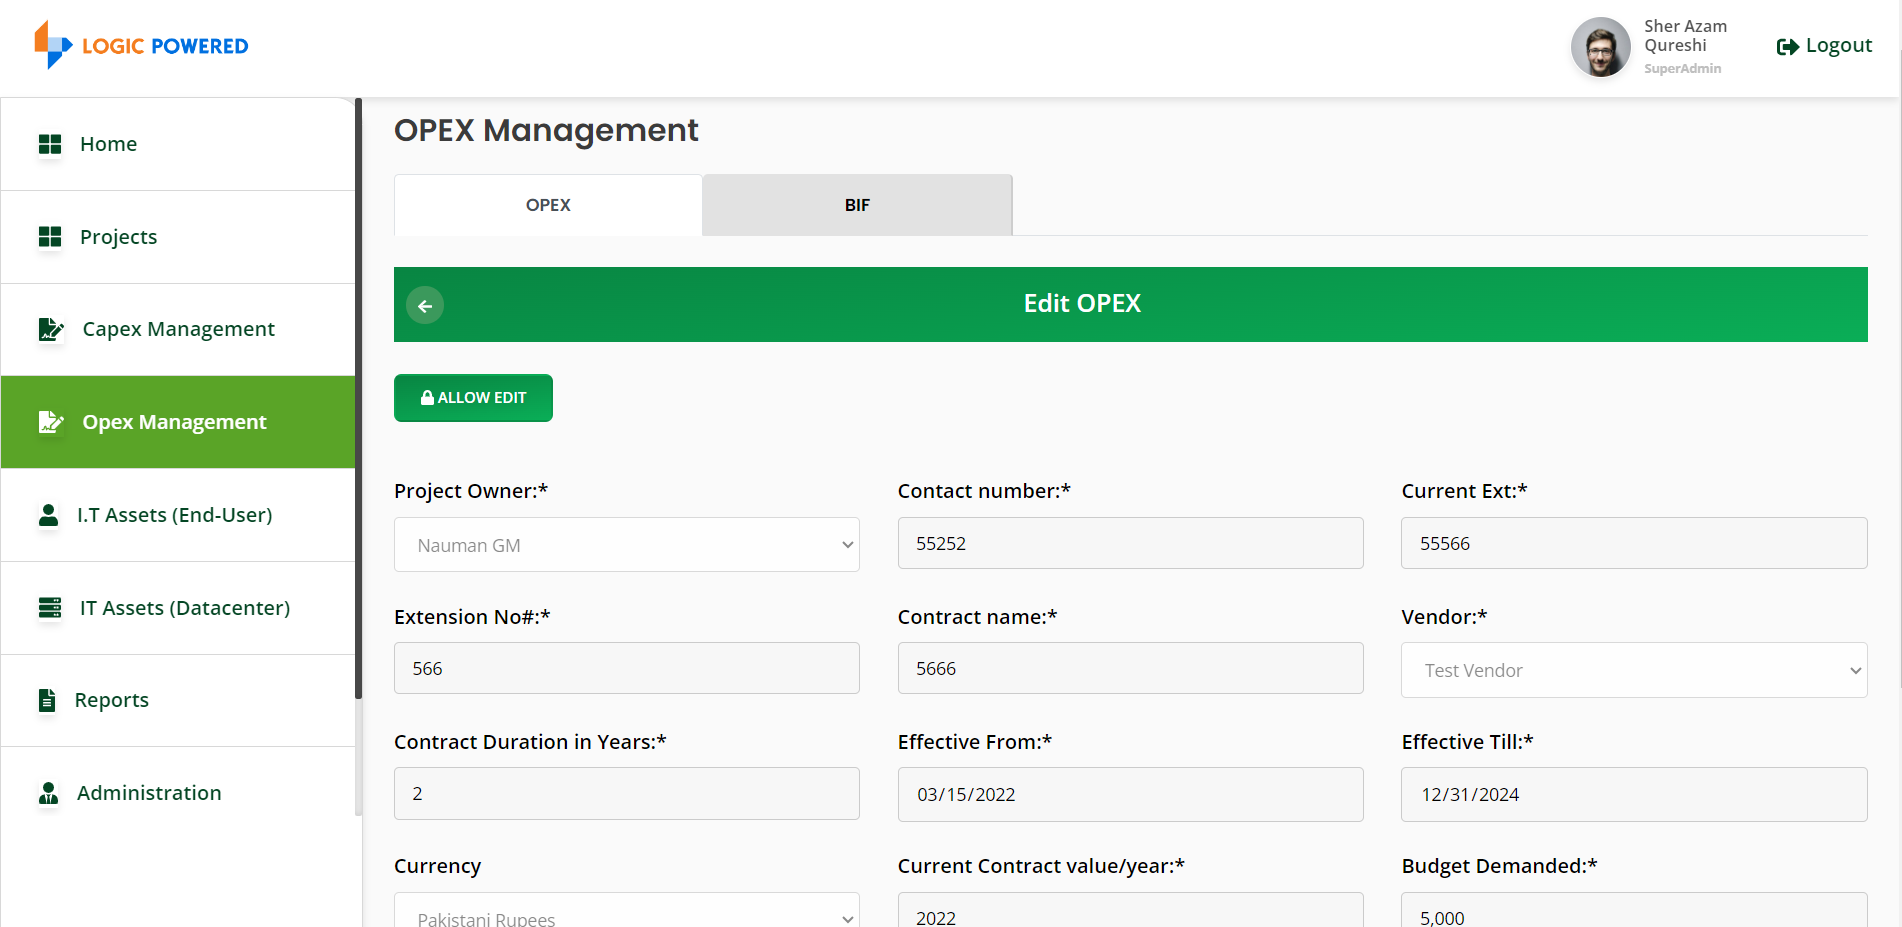
Task: Open the Project Owner dropdown
Action: click(627, 545)
